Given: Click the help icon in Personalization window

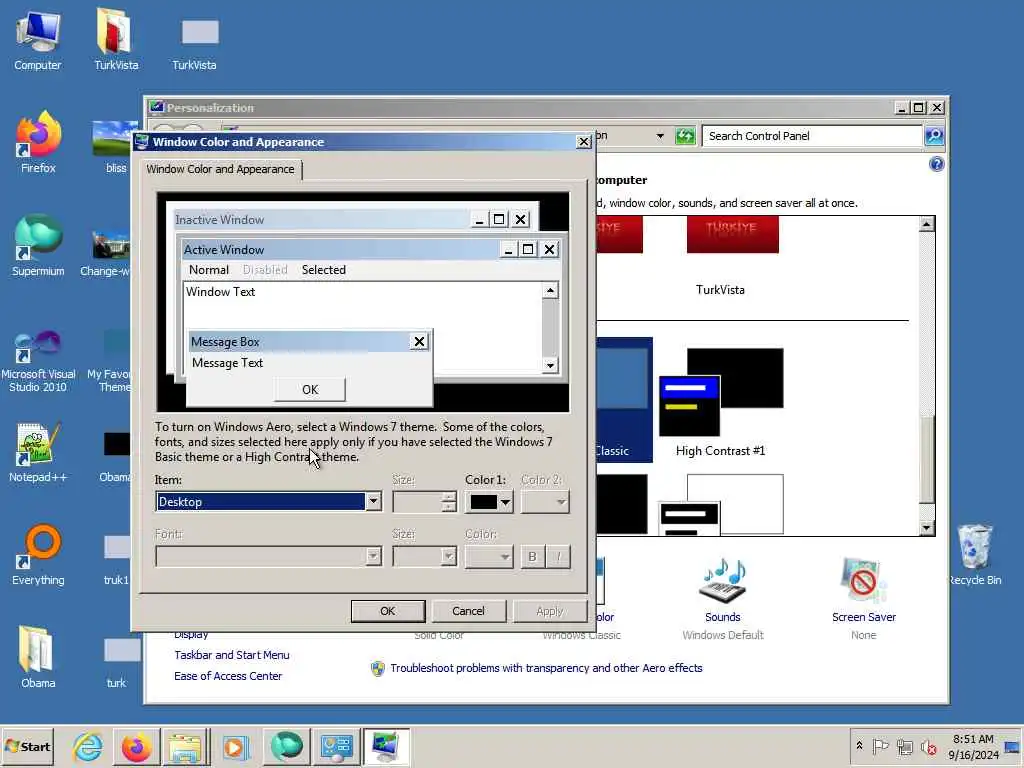Looking at the screenshot, I should pos(936,164).
